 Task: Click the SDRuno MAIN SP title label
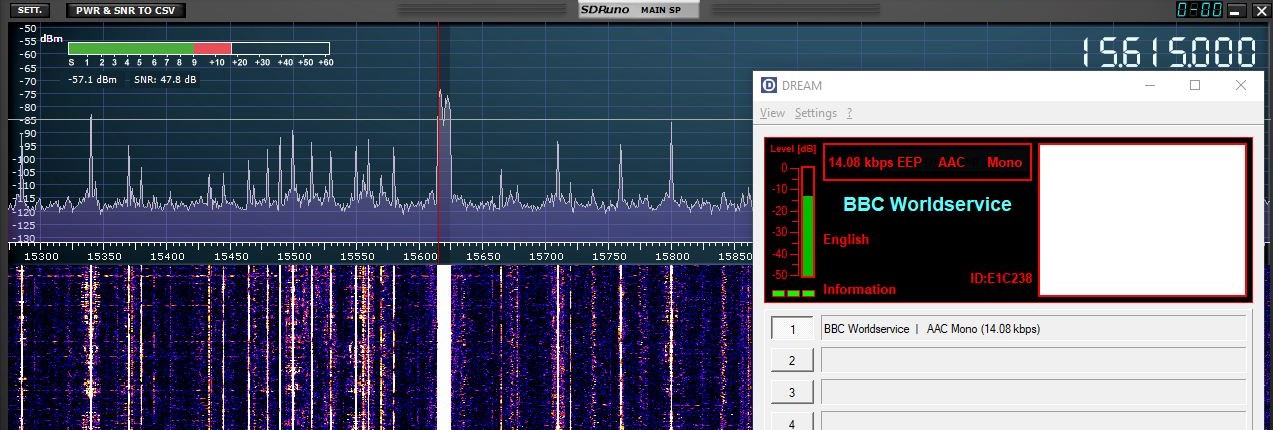[639, 10]
